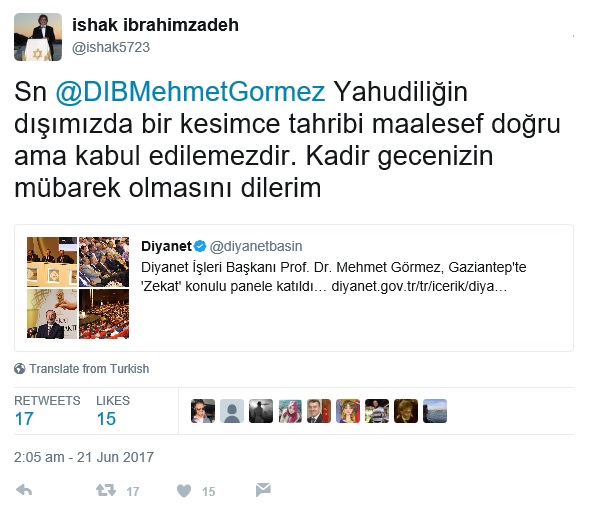Screen dimensions: 595x510
Task: Open @DIBMehmetGormez mention link
Action: (190, 92)
